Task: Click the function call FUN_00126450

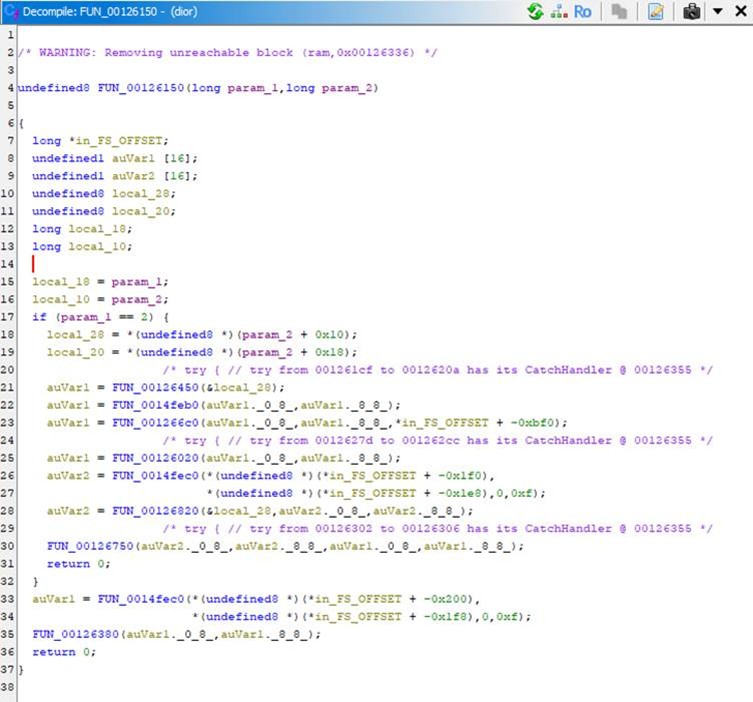Action: coord(155,387)
